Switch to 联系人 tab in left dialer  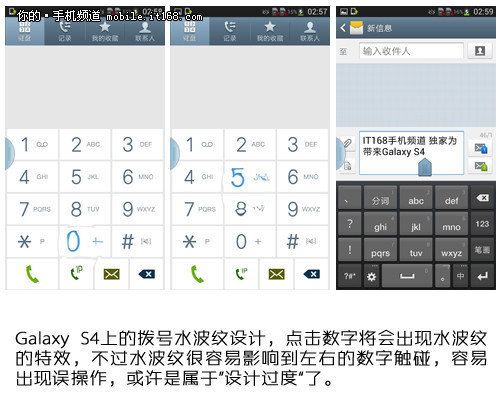pyautogui.click(x=145, y=31)
